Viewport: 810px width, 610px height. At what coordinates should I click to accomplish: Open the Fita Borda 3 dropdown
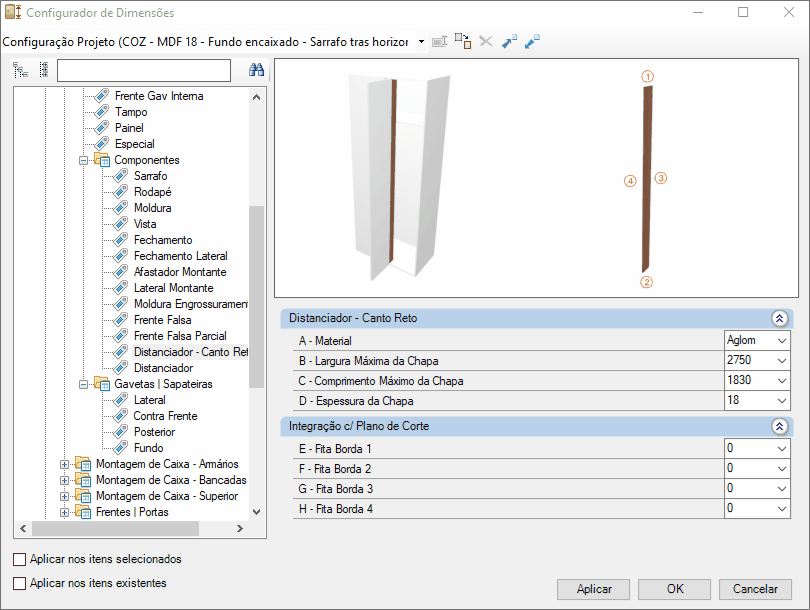[782, 489]
